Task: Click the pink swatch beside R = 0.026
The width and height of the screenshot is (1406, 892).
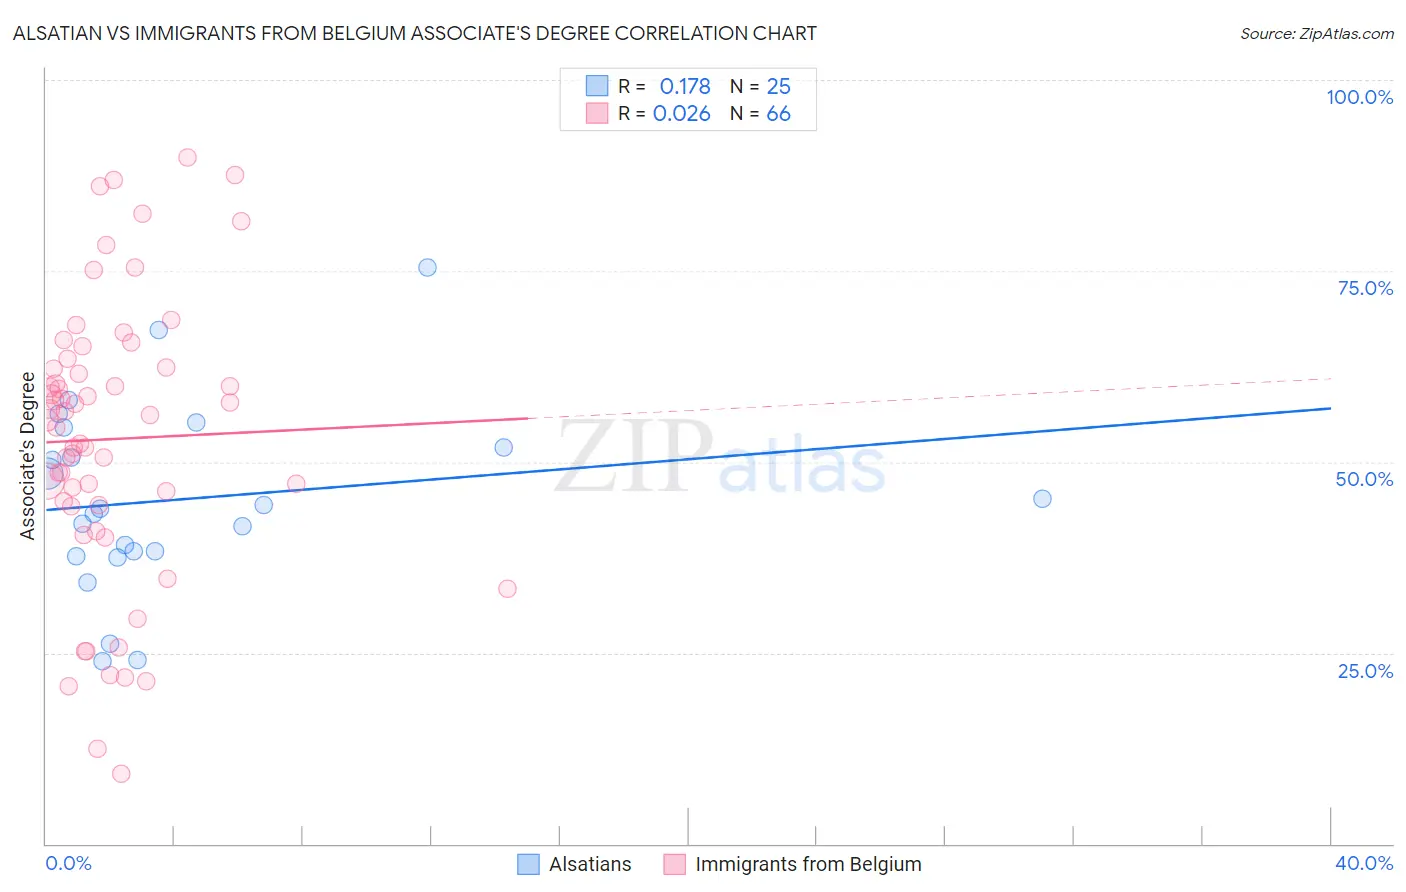Action: click(x=597, y=113)
